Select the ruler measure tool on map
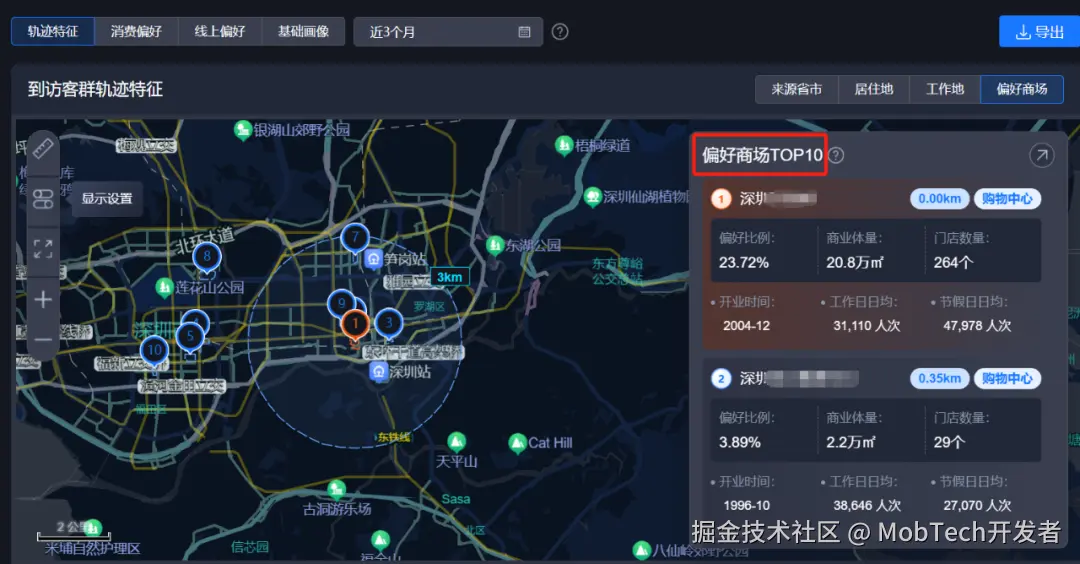 [x=43, y=149]
